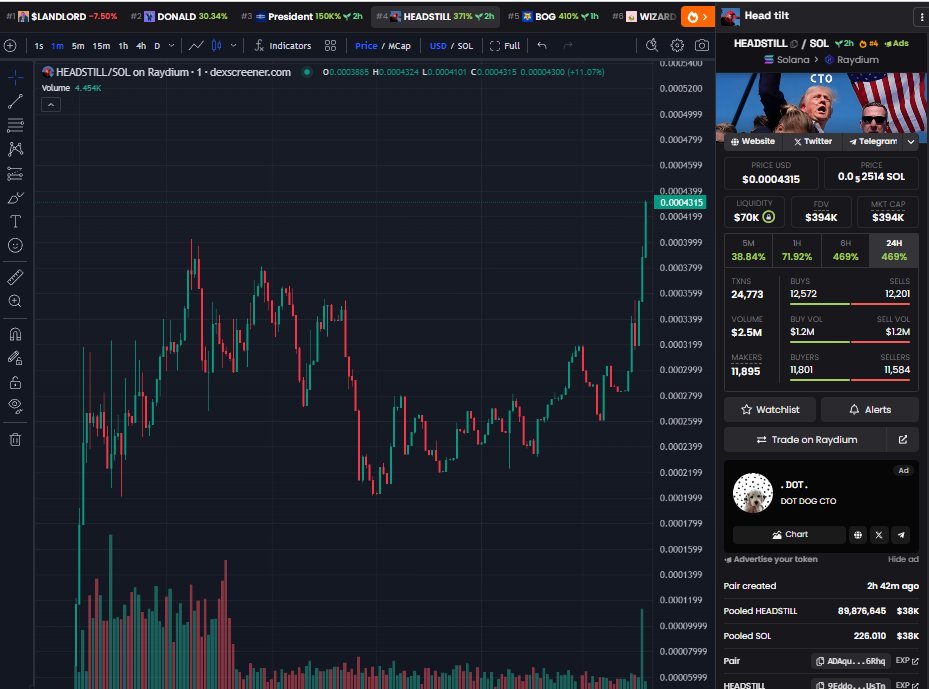
Task: Select the D daily timeframe
Action: (x=157, y=46)
